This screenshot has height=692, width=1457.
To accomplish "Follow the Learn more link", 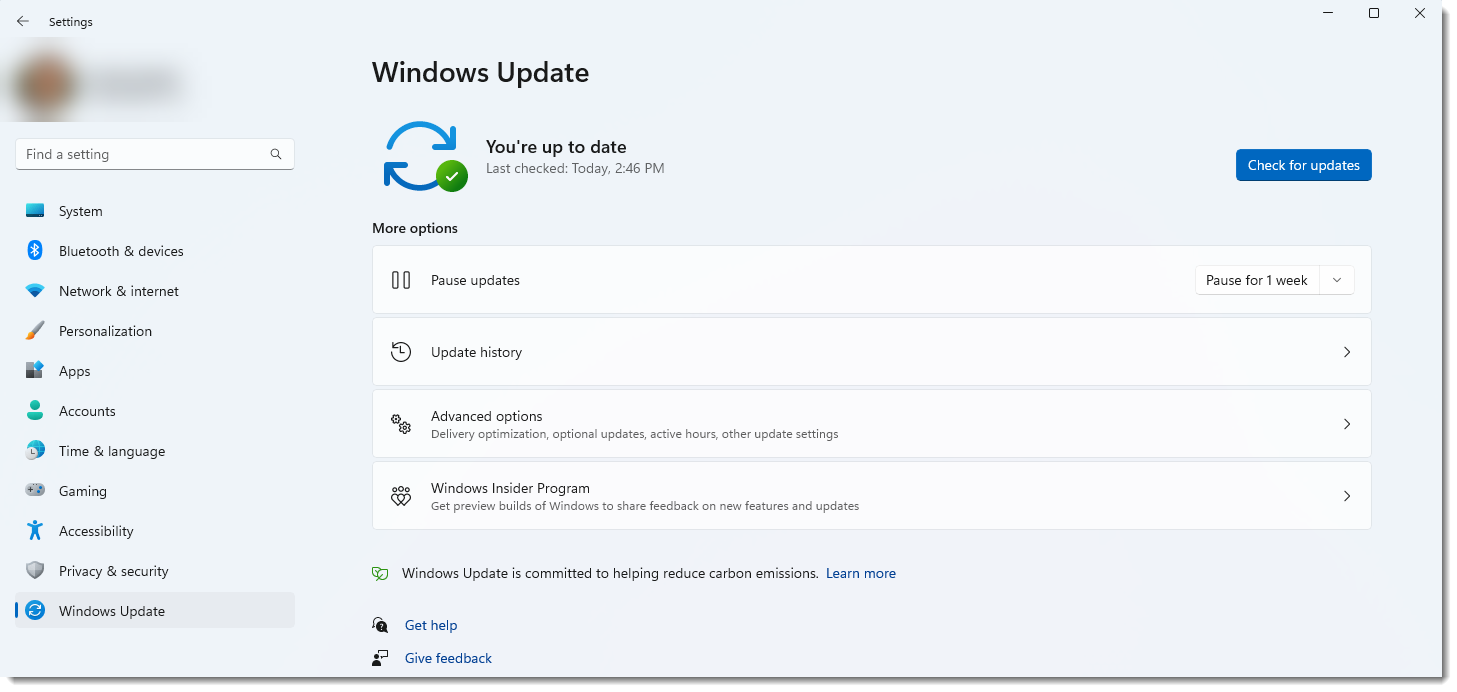I will (x=861, y=574).
